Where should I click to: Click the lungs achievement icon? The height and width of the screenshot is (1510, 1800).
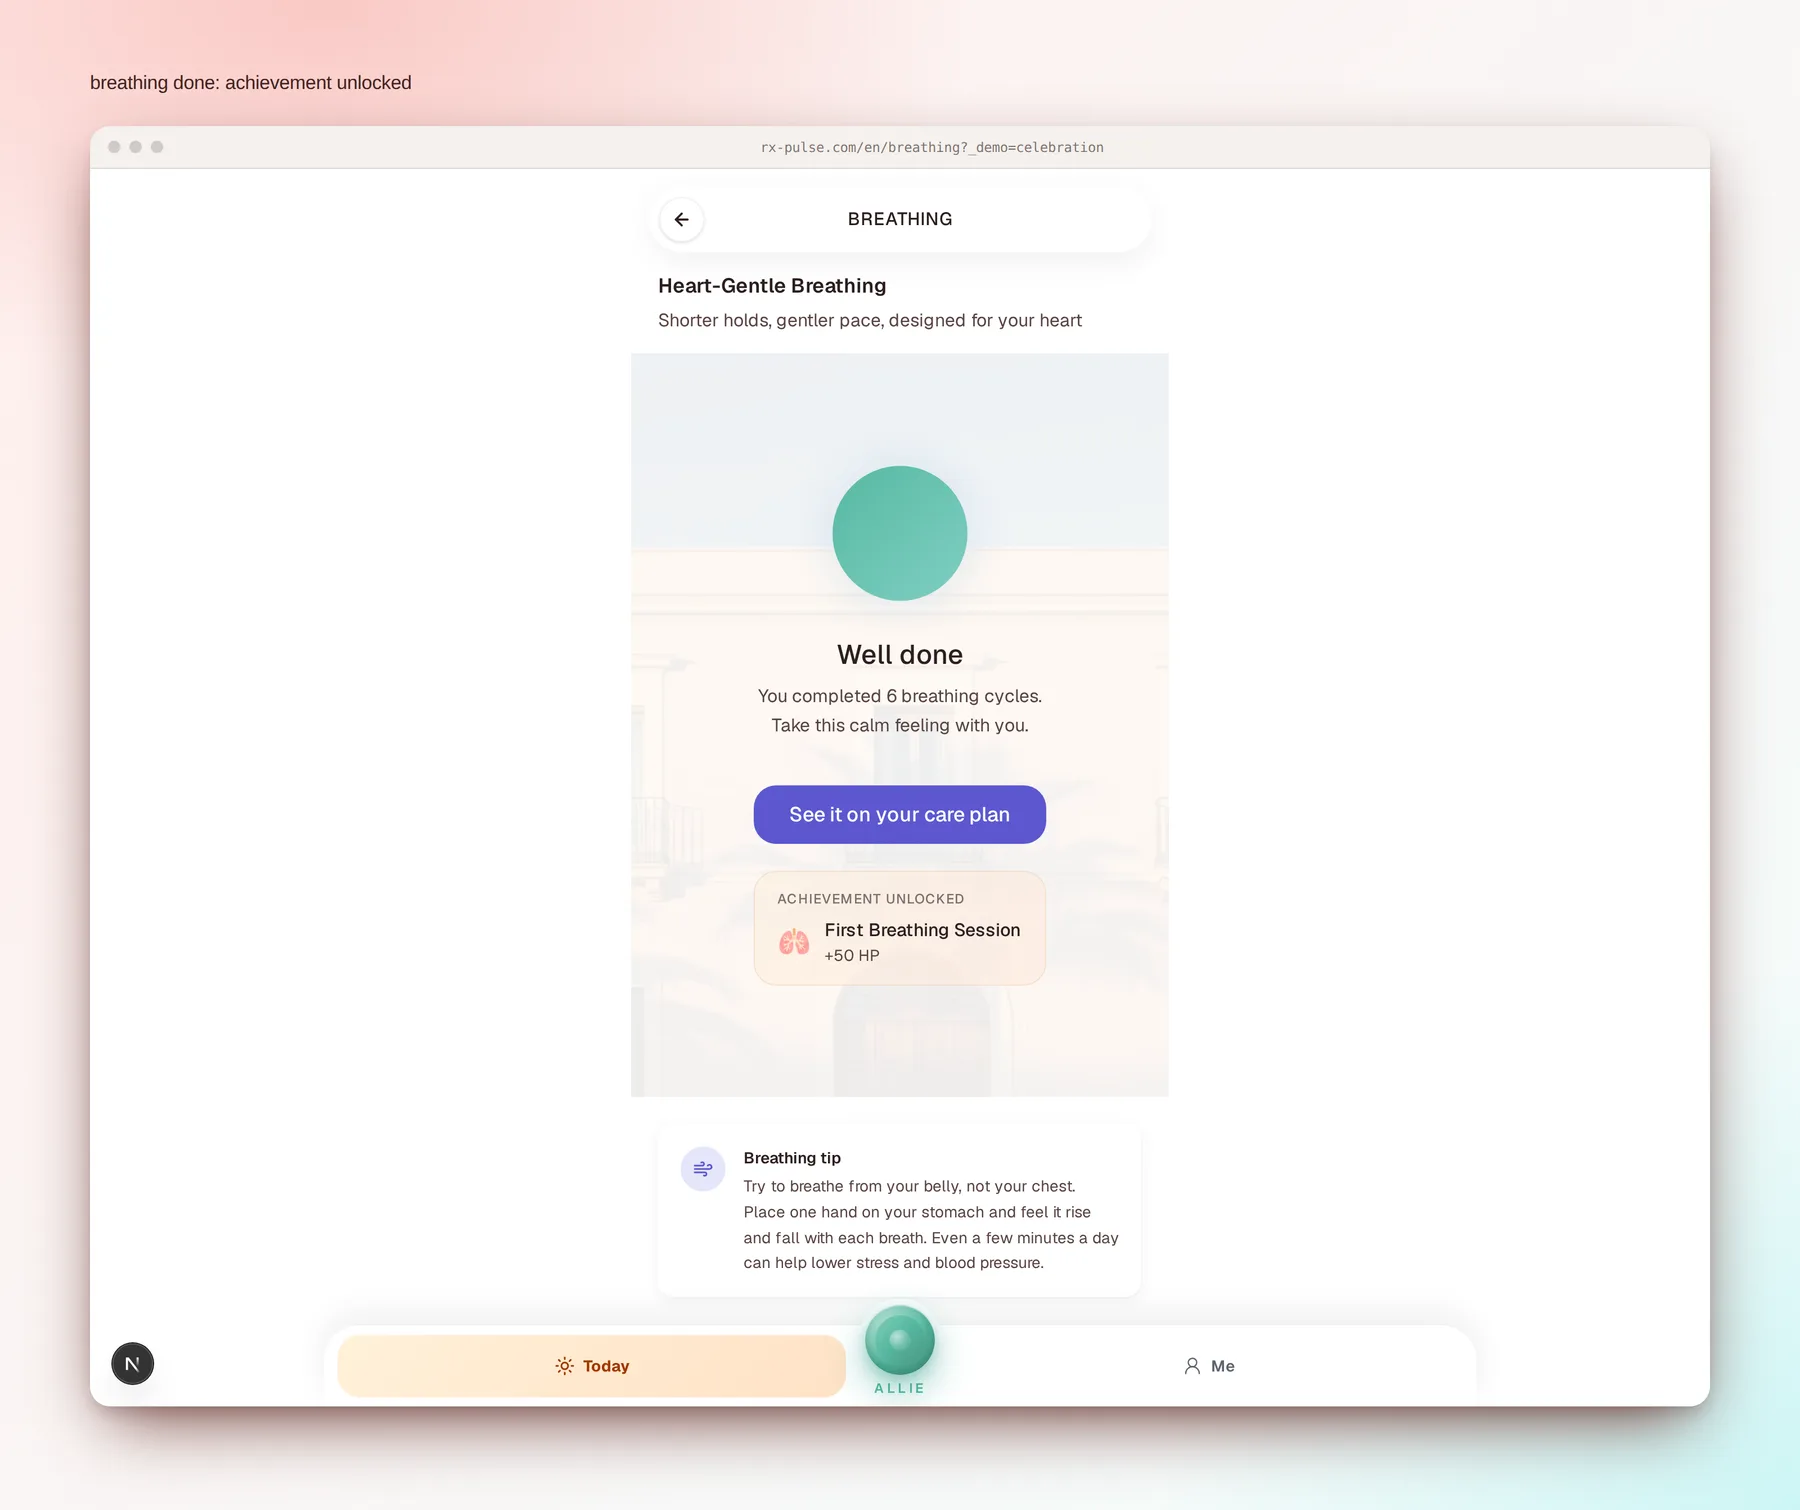[794, 942]
